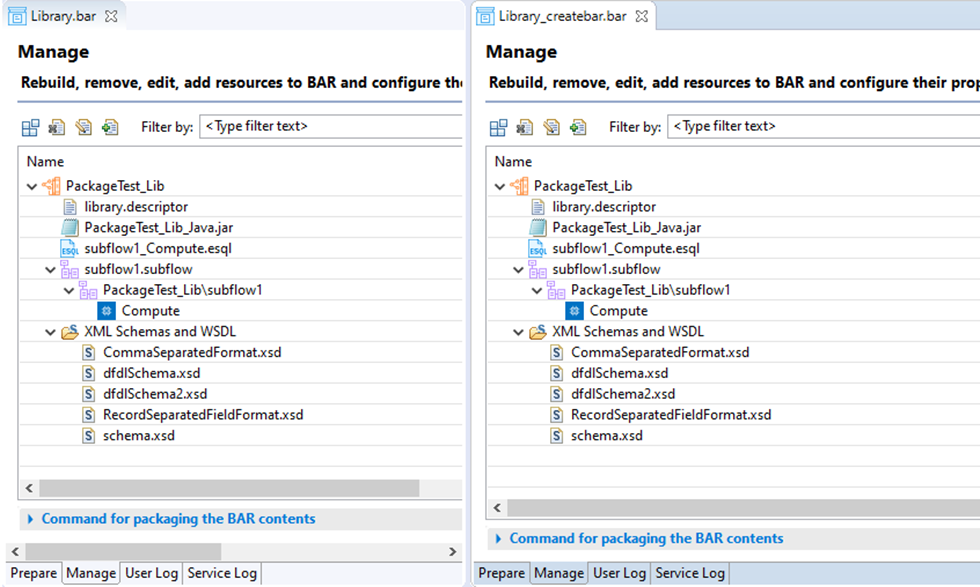The width and height of the screenshot is (980, 587).
Task: Select subflow1_Compute.esql in Library_createbar.bar tree
Action: (x=626, y=248)
